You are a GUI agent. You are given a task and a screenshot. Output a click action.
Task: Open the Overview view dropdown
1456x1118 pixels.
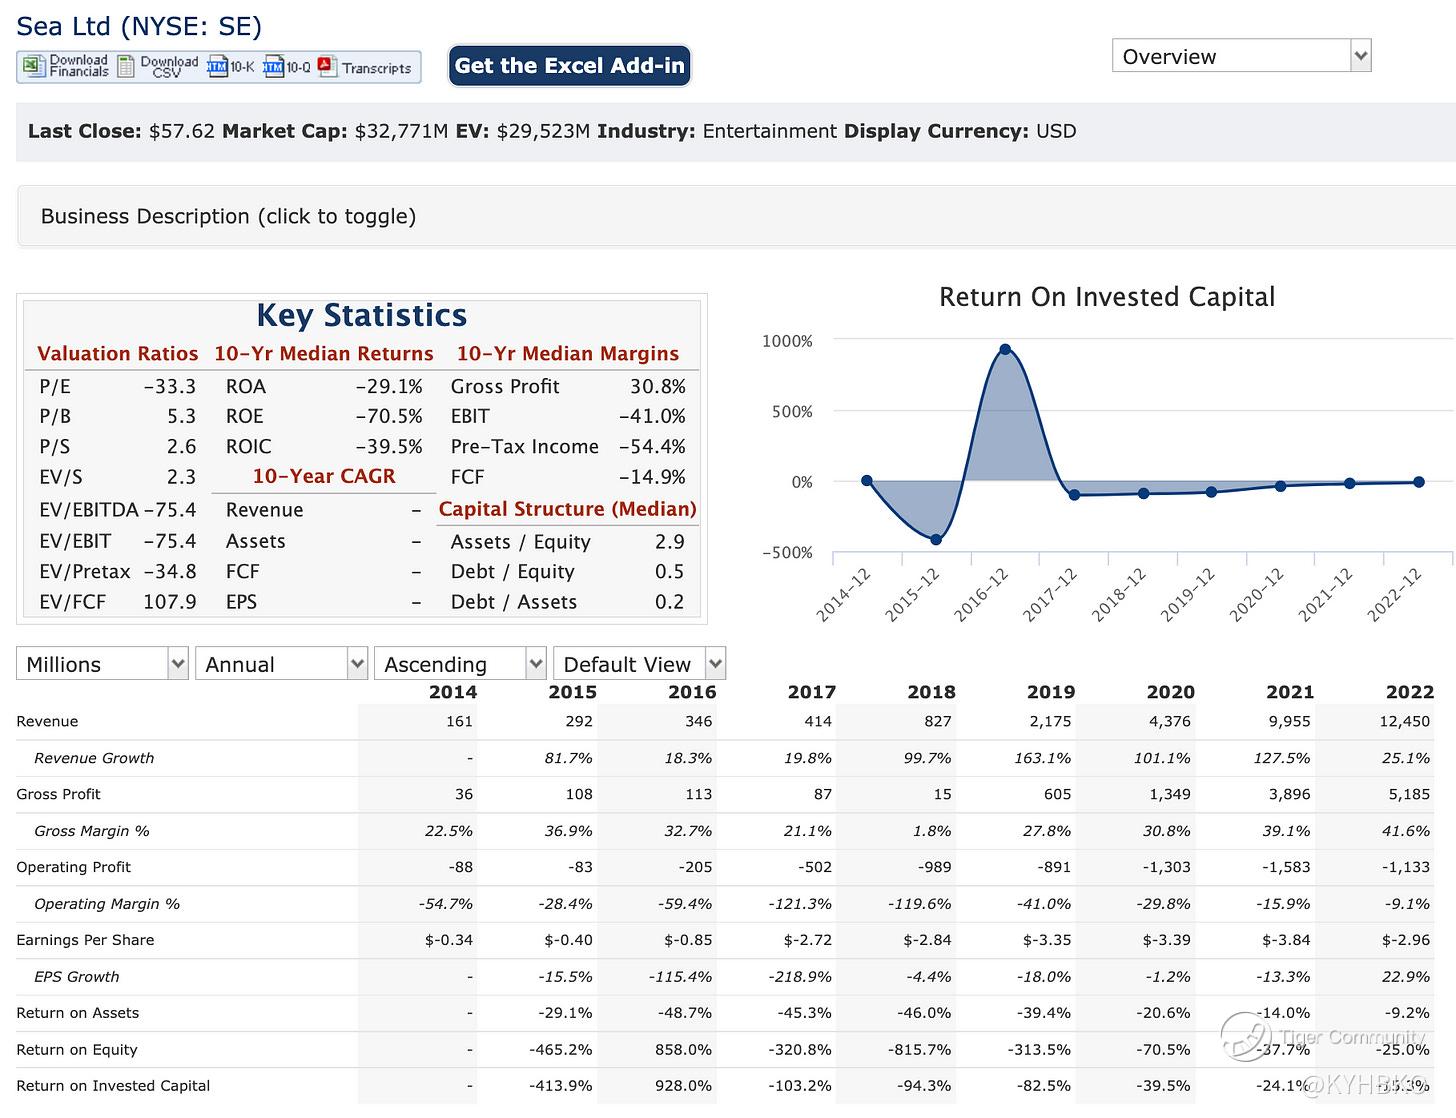[1241, 56]
